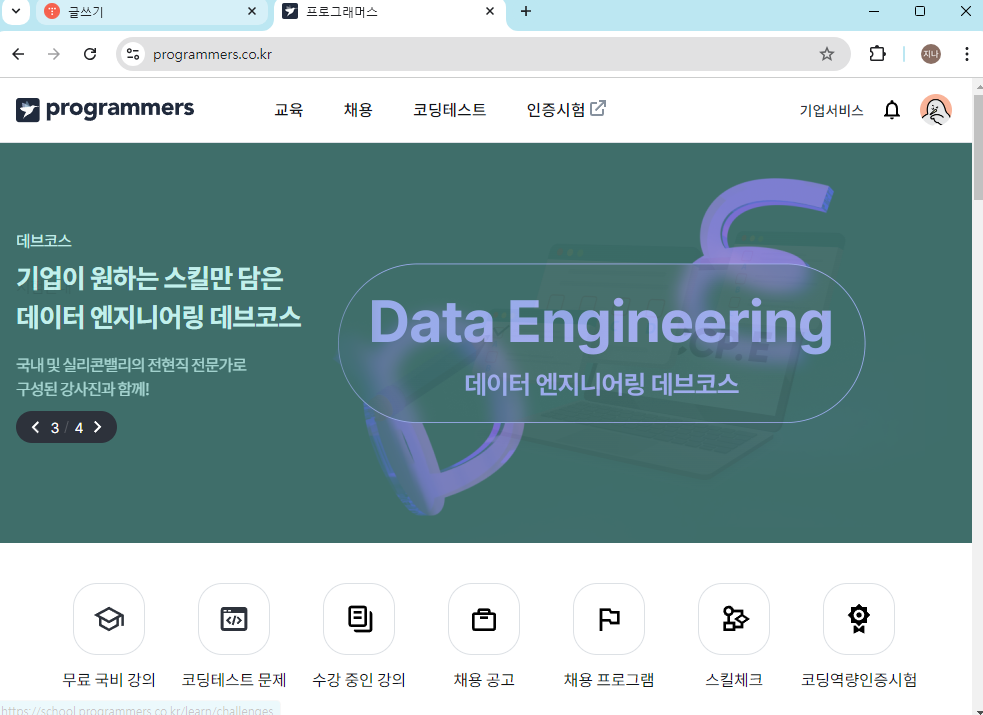View site information icon in address bar
Screen dimensions: 983x715
pos(133,55)
